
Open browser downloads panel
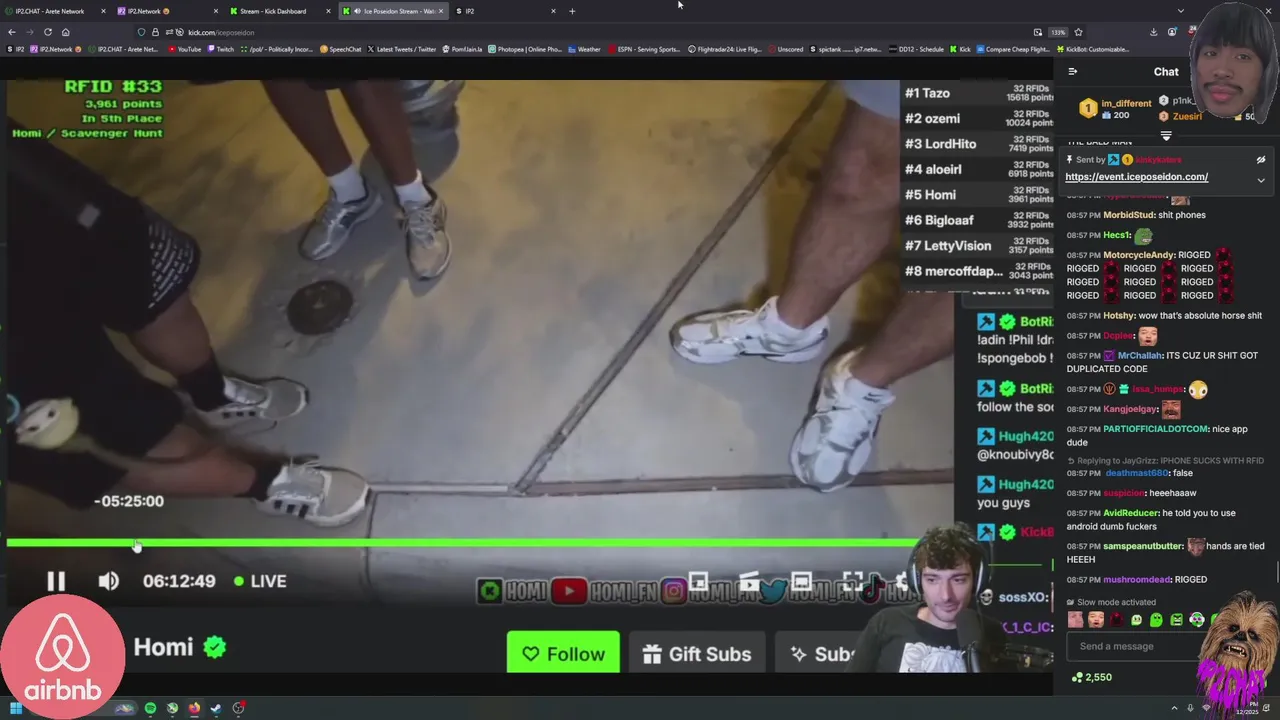1156,32
